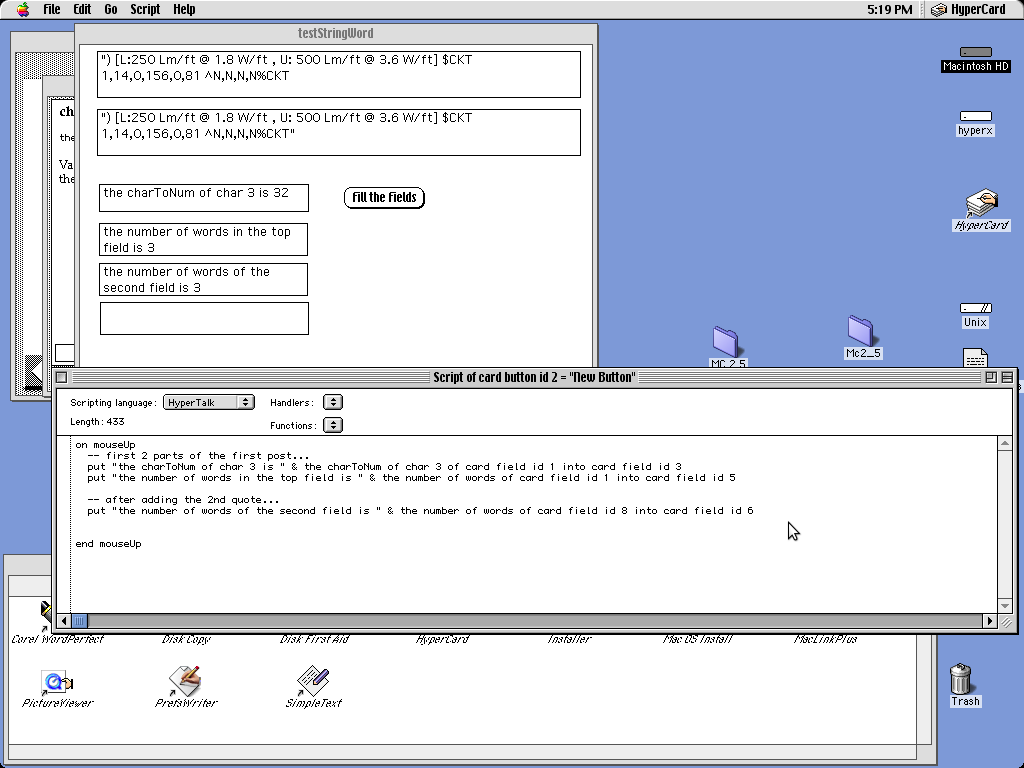Open the PrefsWriter alias icon
This screenshot has width=1024, height=768.
(185, 681)
